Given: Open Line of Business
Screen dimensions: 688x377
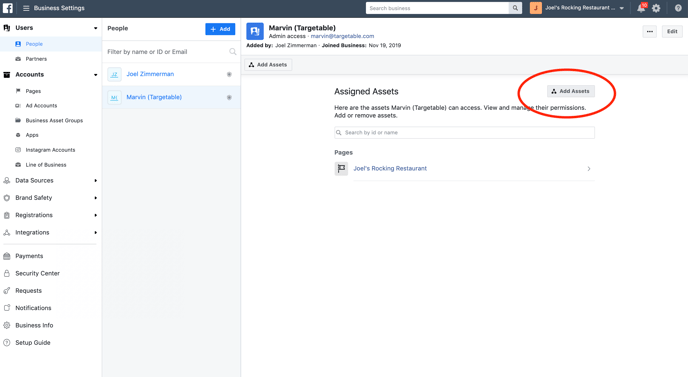Looking at the screenshot, I should point(46,165).
